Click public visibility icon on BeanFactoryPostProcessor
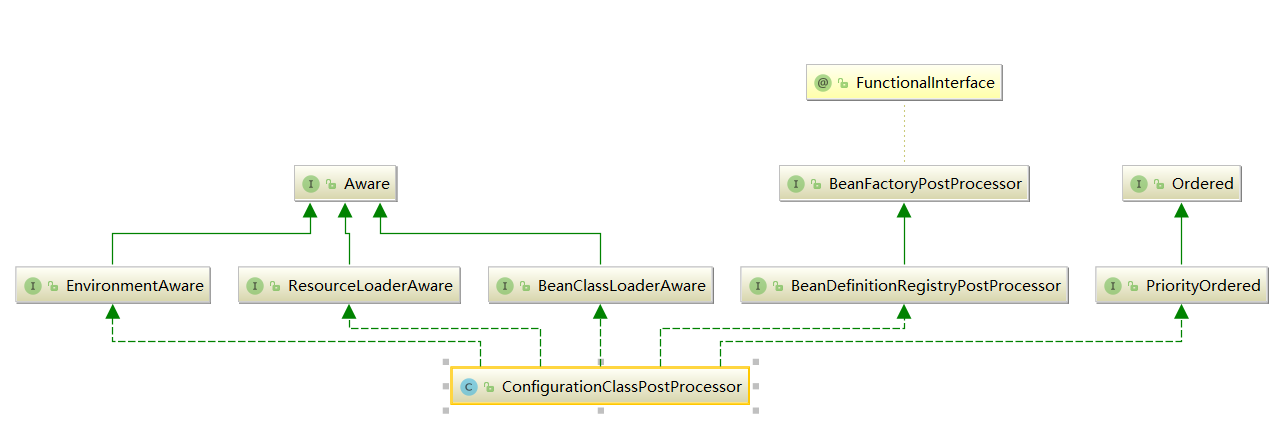The height and width of the screenshot is (423, 1288). 816,185
